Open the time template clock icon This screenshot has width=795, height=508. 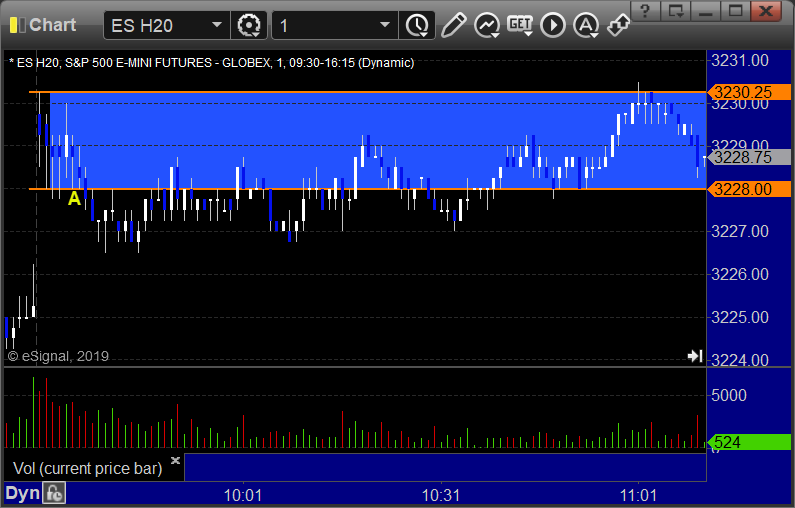coord(417,25)
